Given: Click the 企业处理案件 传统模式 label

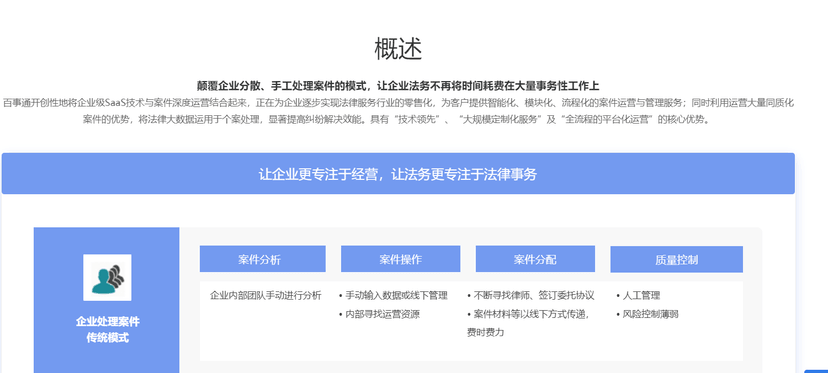Looking at the screenshot, I should point(107,330).
